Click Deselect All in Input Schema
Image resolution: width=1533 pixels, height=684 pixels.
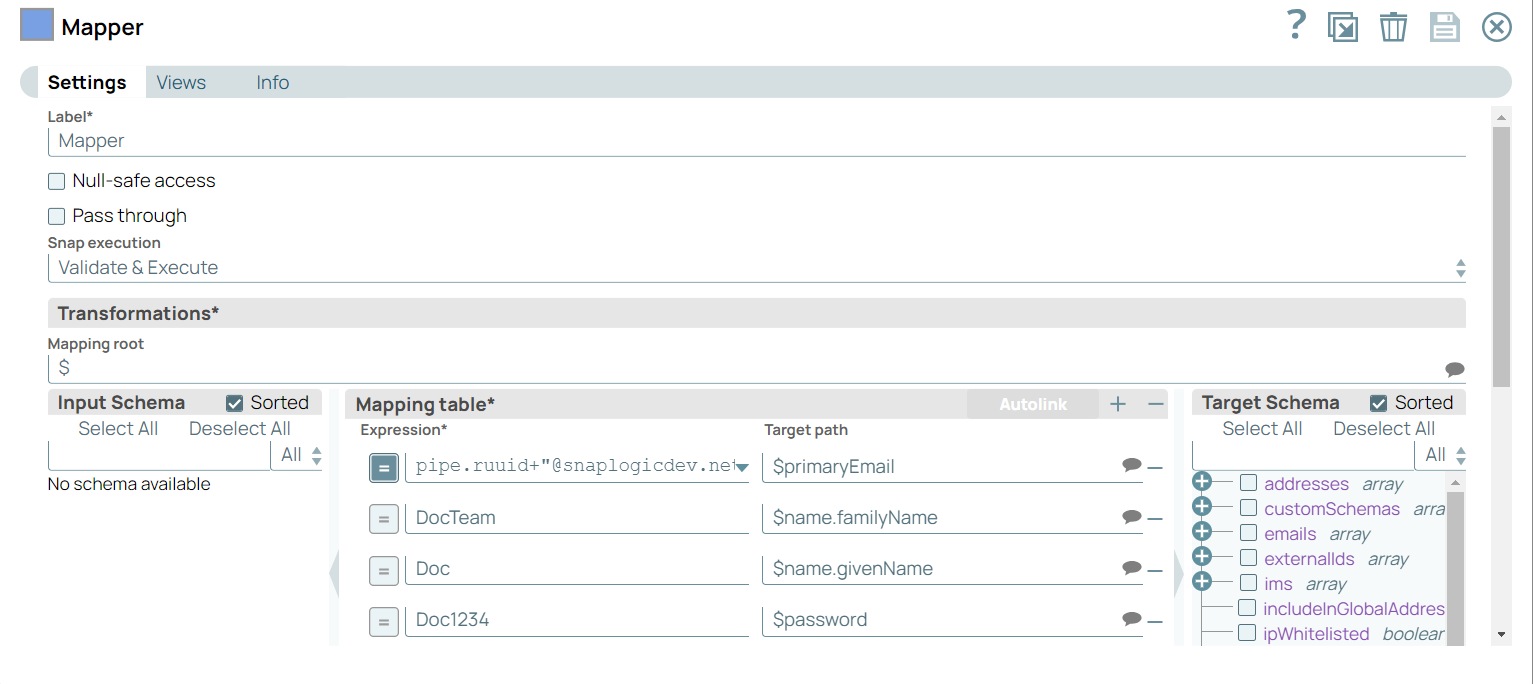[x=240, y=429]
